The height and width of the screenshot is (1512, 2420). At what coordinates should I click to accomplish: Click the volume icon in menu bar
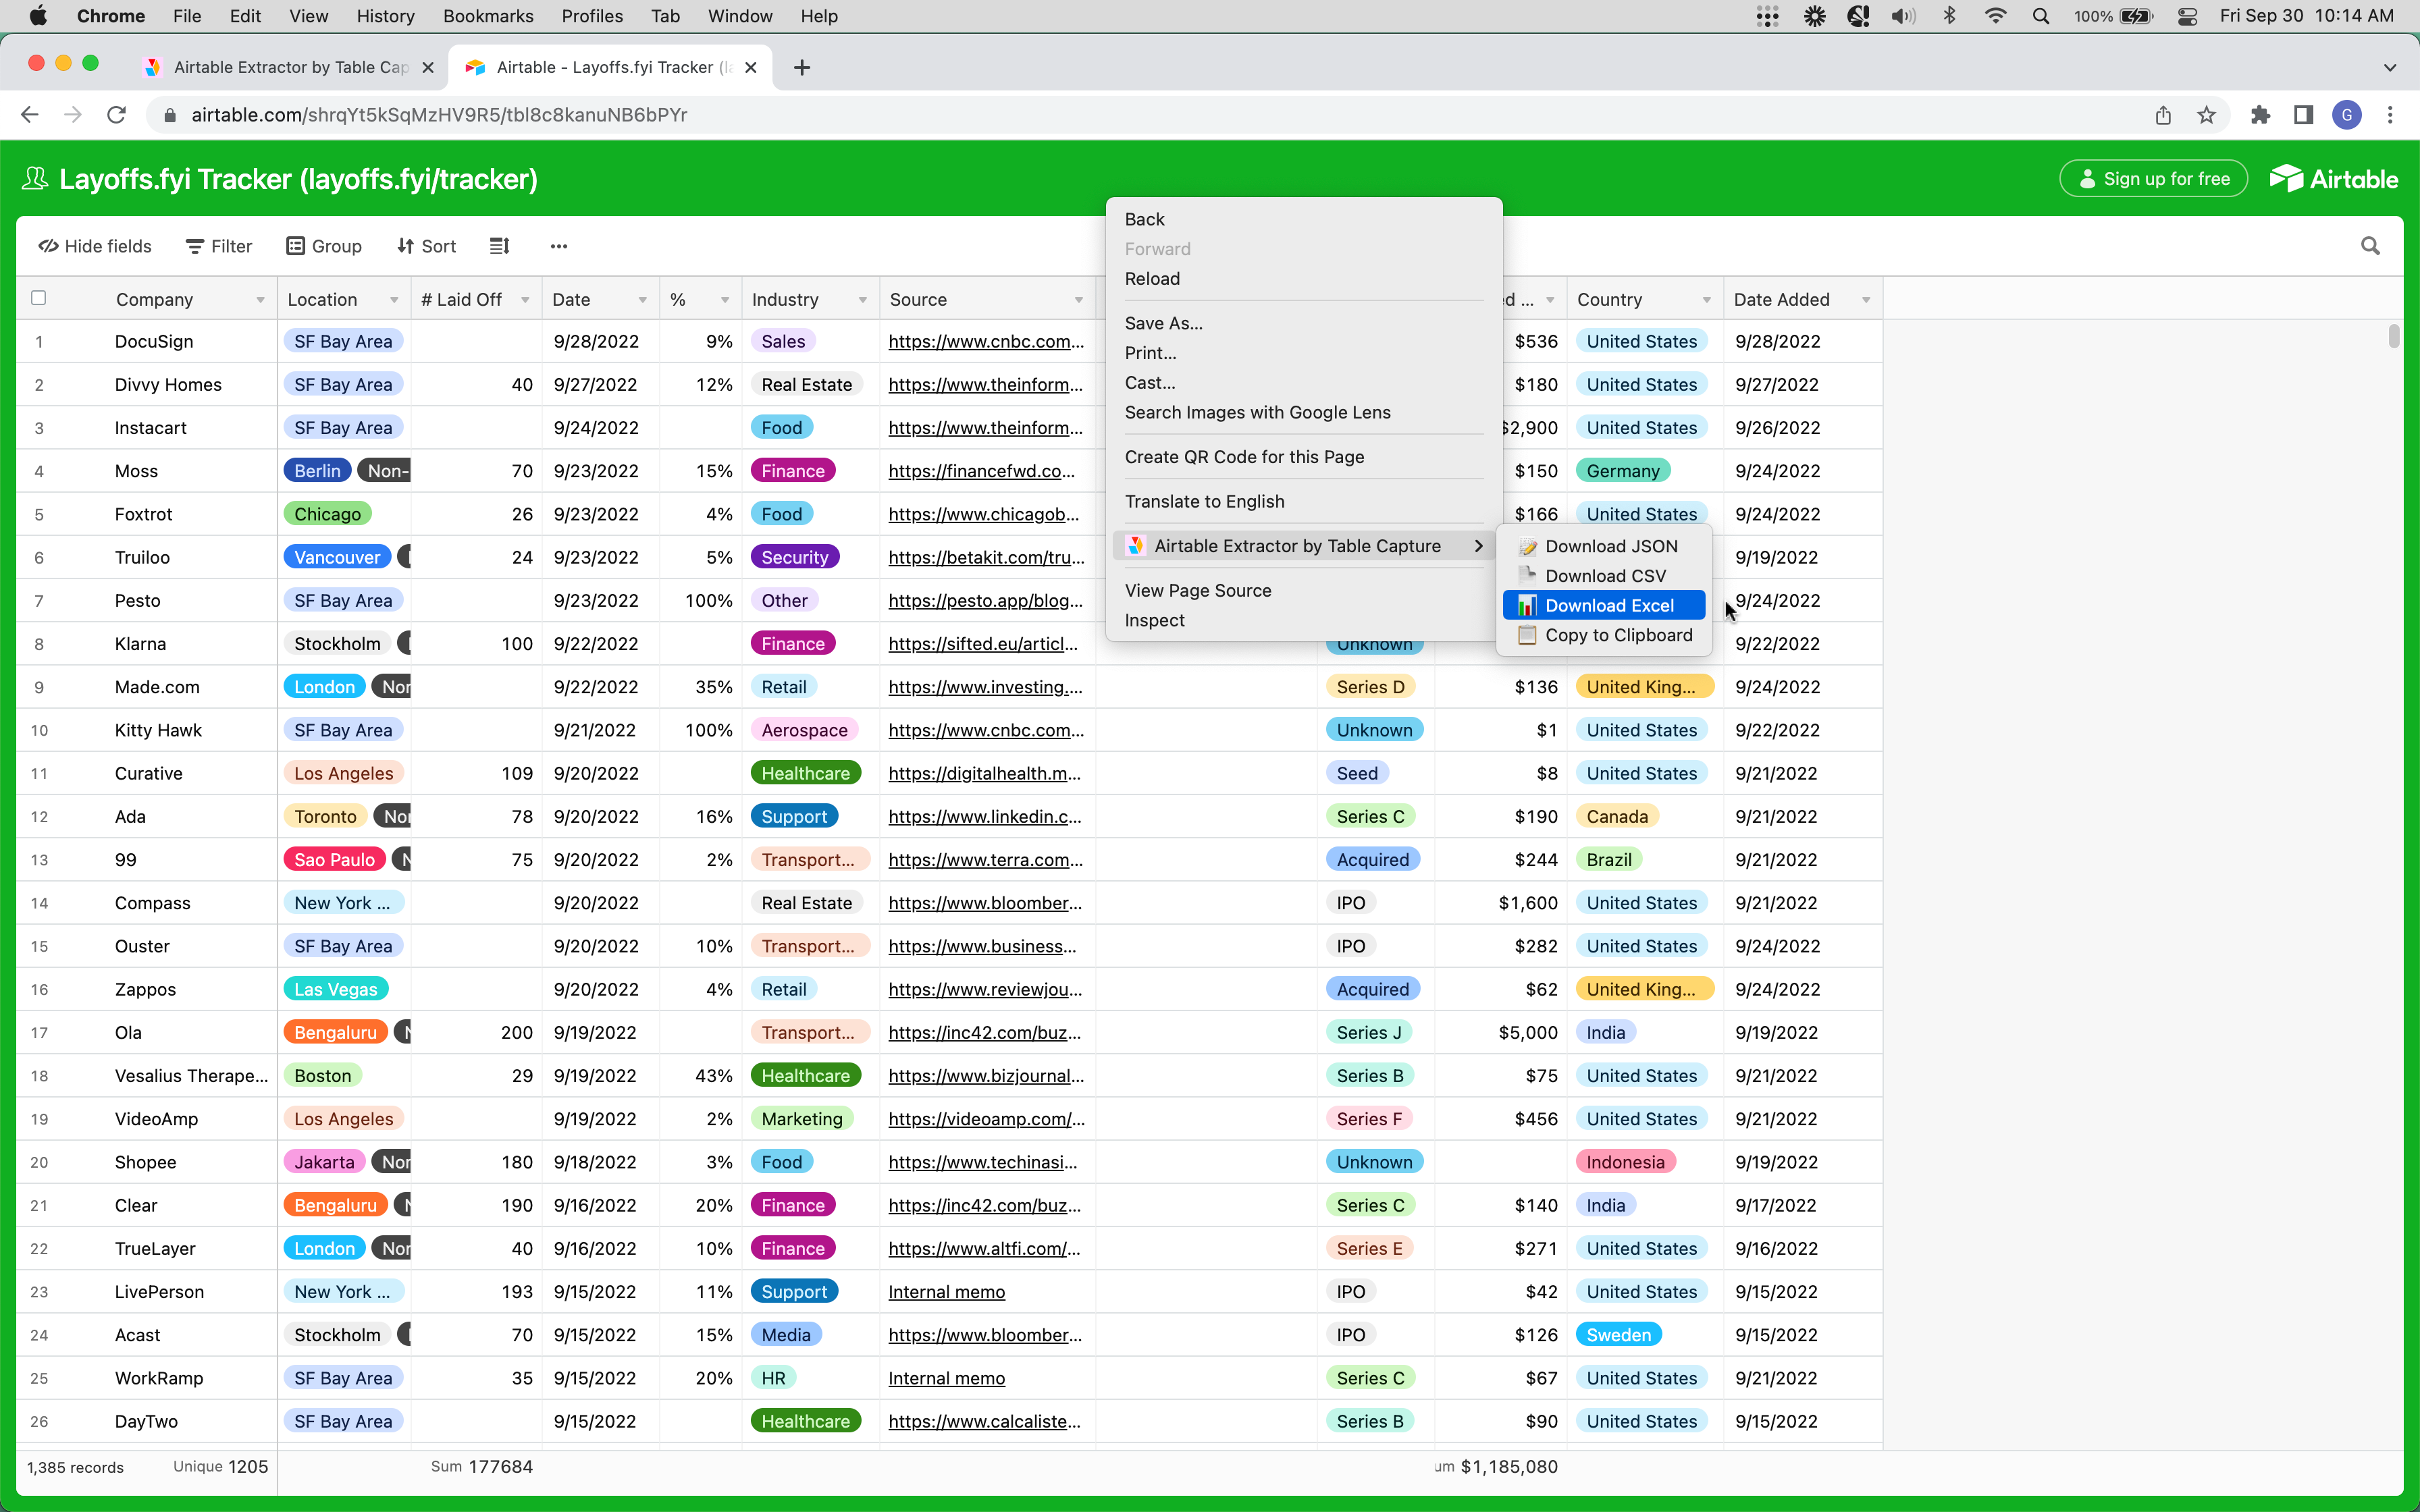click(1903, 16)
